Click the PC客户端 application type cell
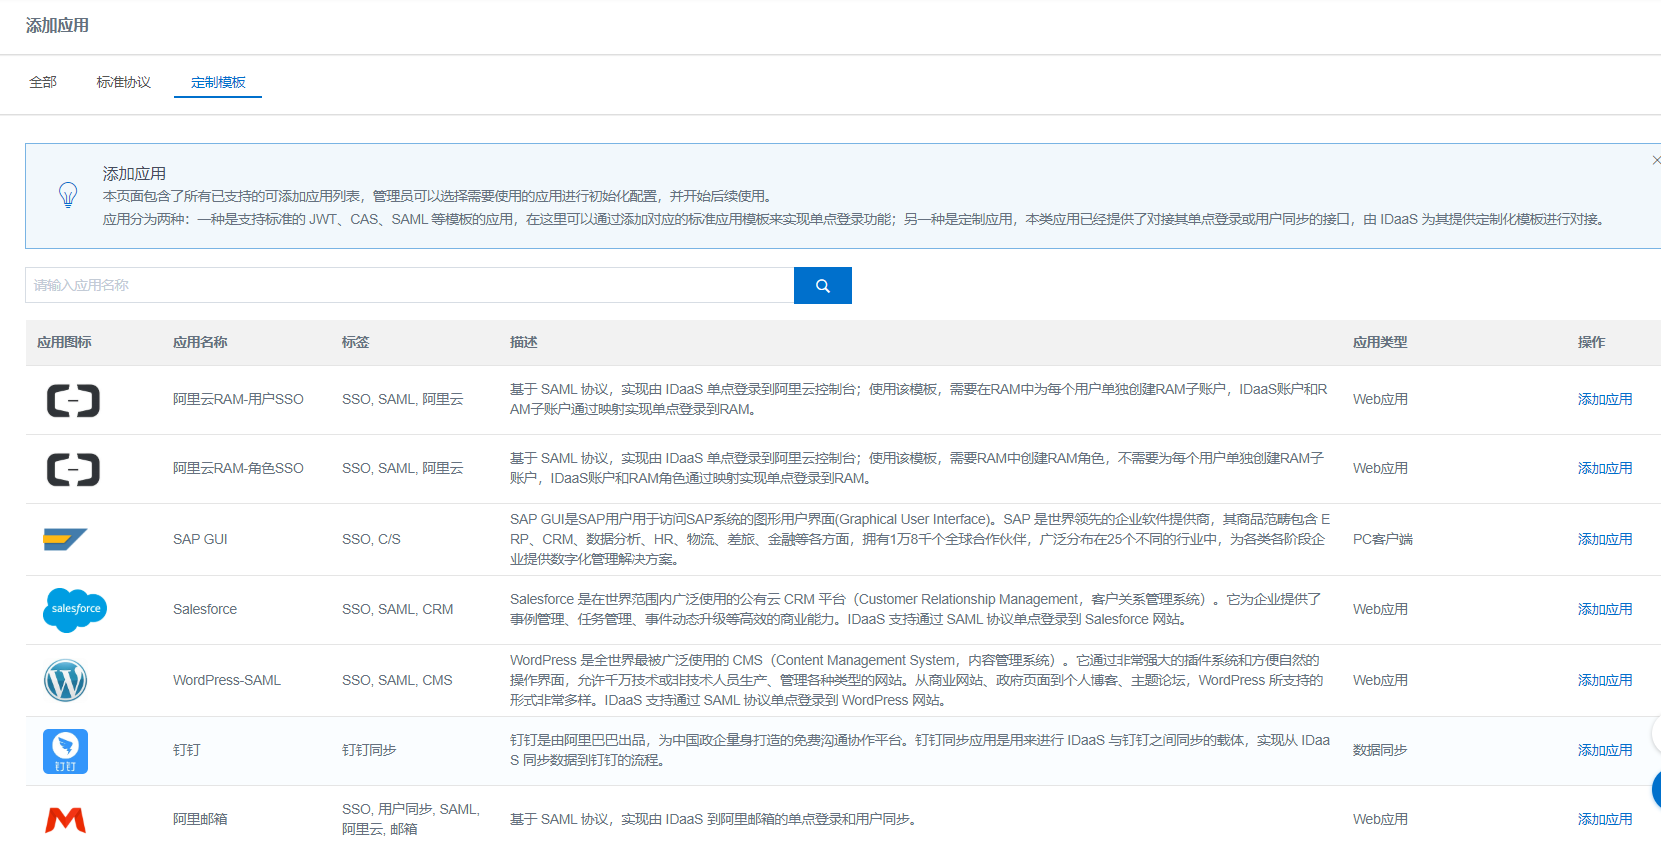Viewport: 1661px width, 851px height. (x=1383, y=539)
